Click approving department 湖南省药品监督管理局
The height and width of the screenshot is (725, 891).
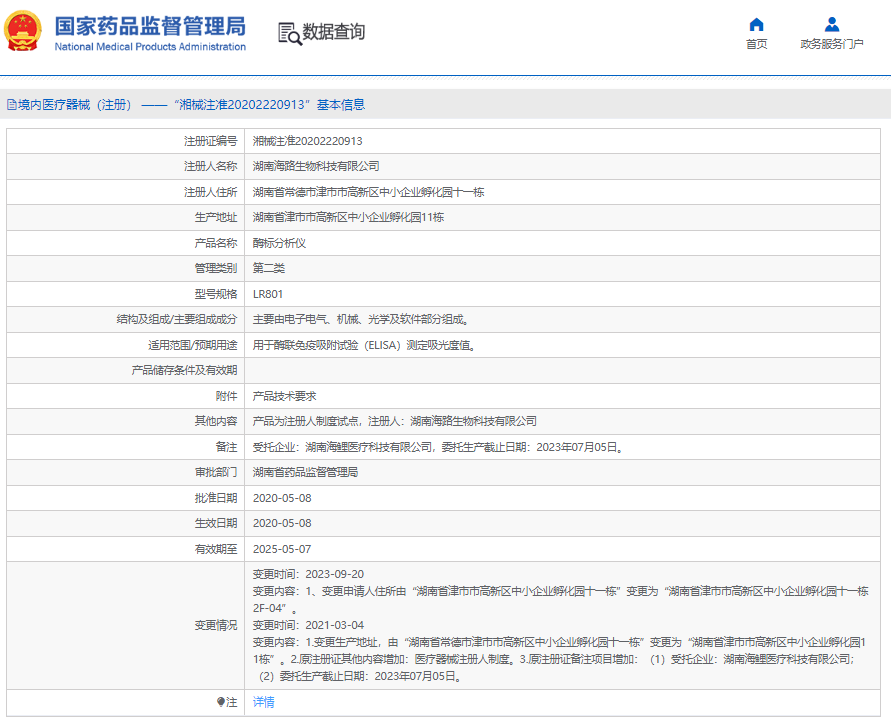pyautogui.click(x=305, y=472)
